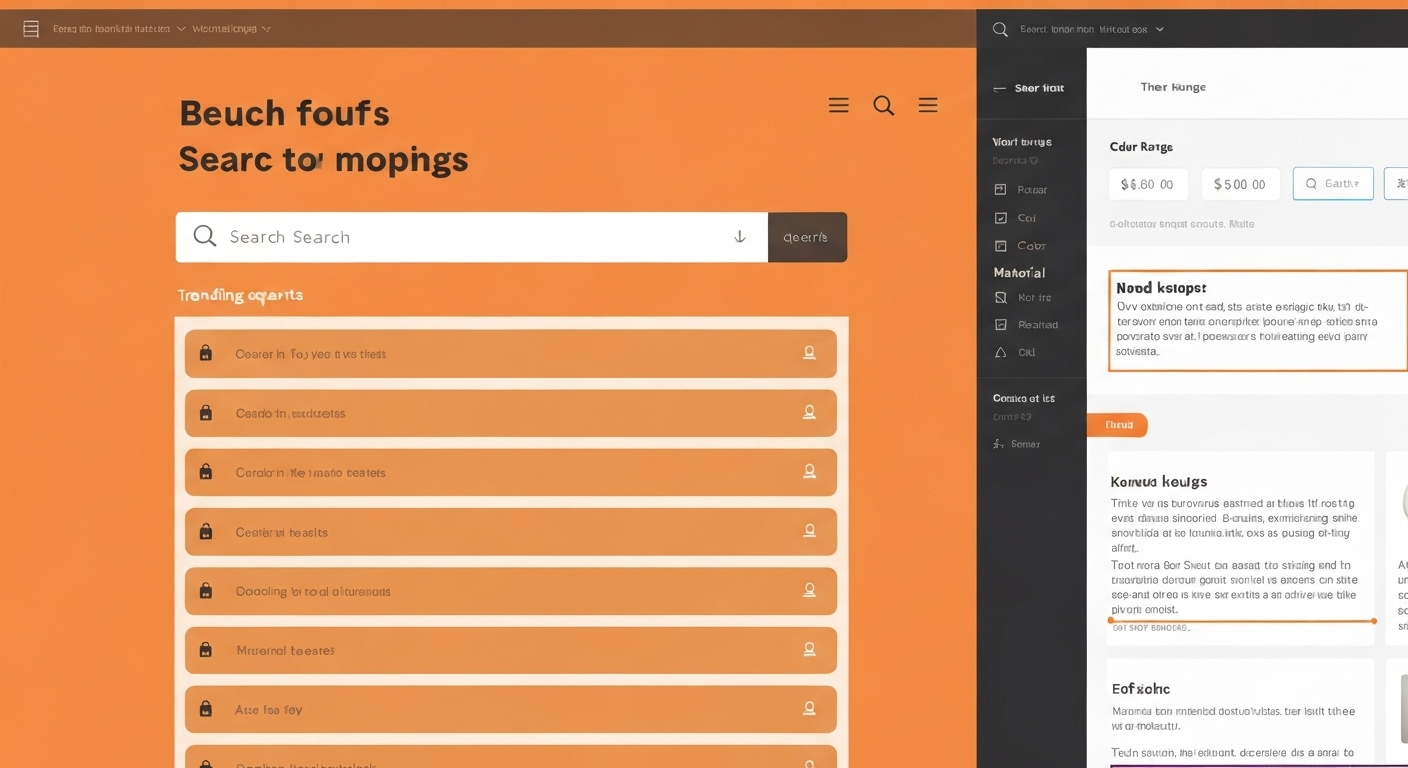Image resolution: width=1408 pixels, height=768 pixels.
Task: Click the 'Somer' icon in dark sidebar
Action: [x=998, y=443]
